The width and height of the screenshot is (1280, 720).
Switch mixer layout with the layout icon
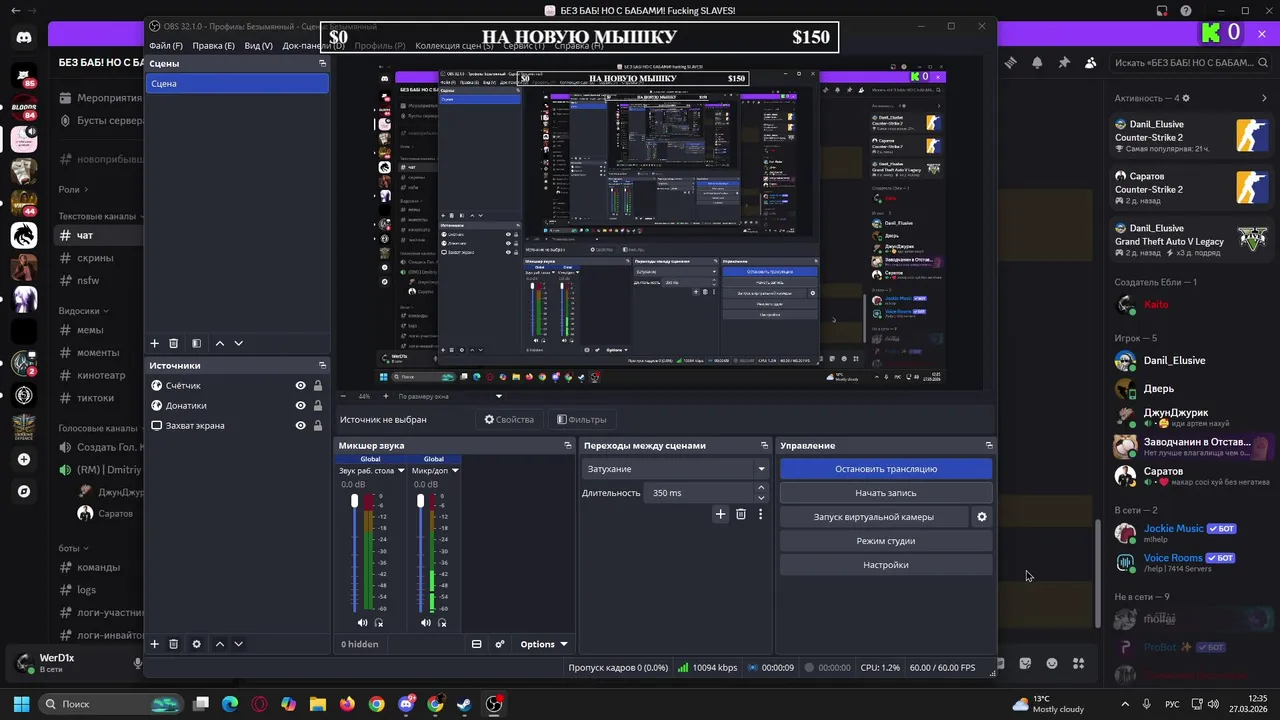pyautogui.click(x=477, y=644)
